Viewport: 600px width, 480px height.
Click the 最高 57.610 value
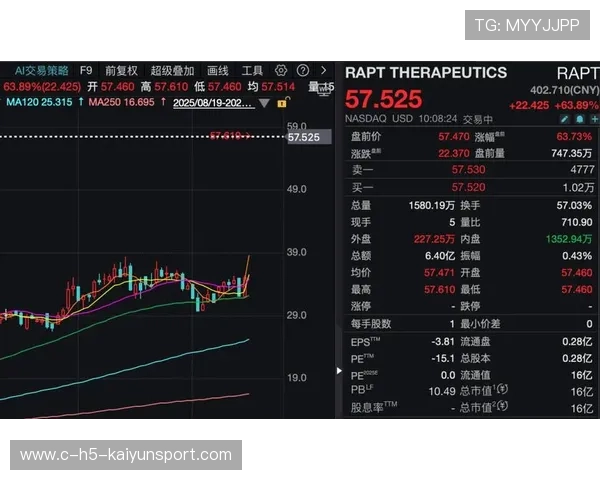439,289
